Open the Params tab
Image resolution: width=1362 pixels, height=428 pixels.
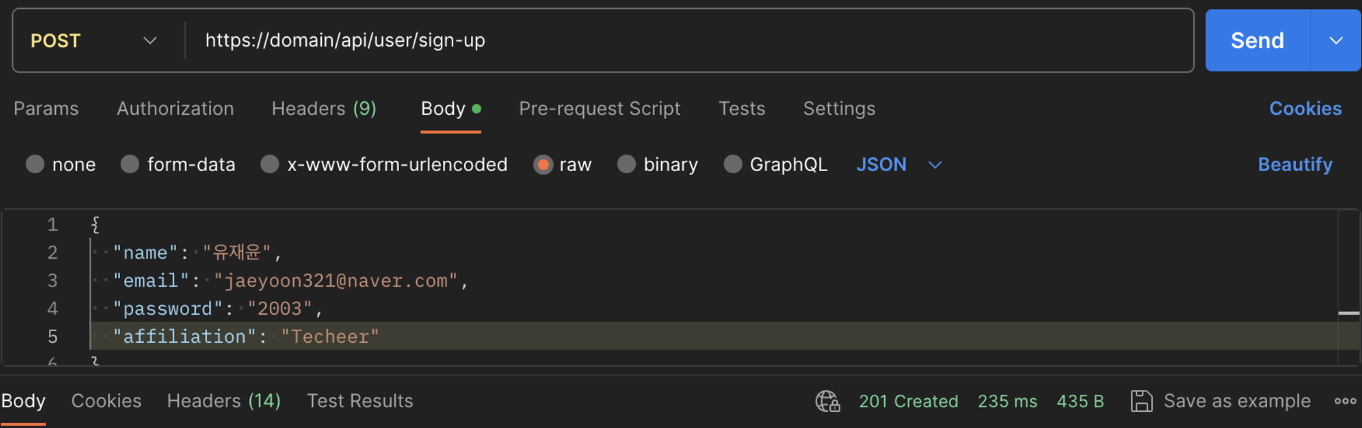coord(46,108)
